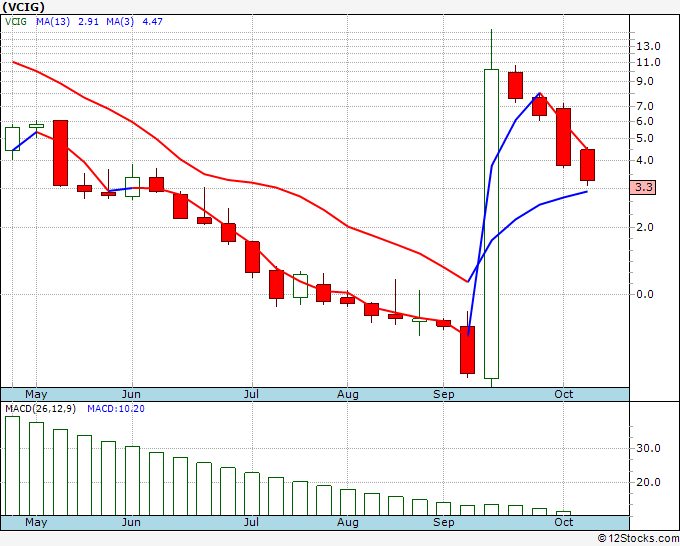Click the 13.0 price axis label
The image size is (680, 546).
click(x=648, y=46)
